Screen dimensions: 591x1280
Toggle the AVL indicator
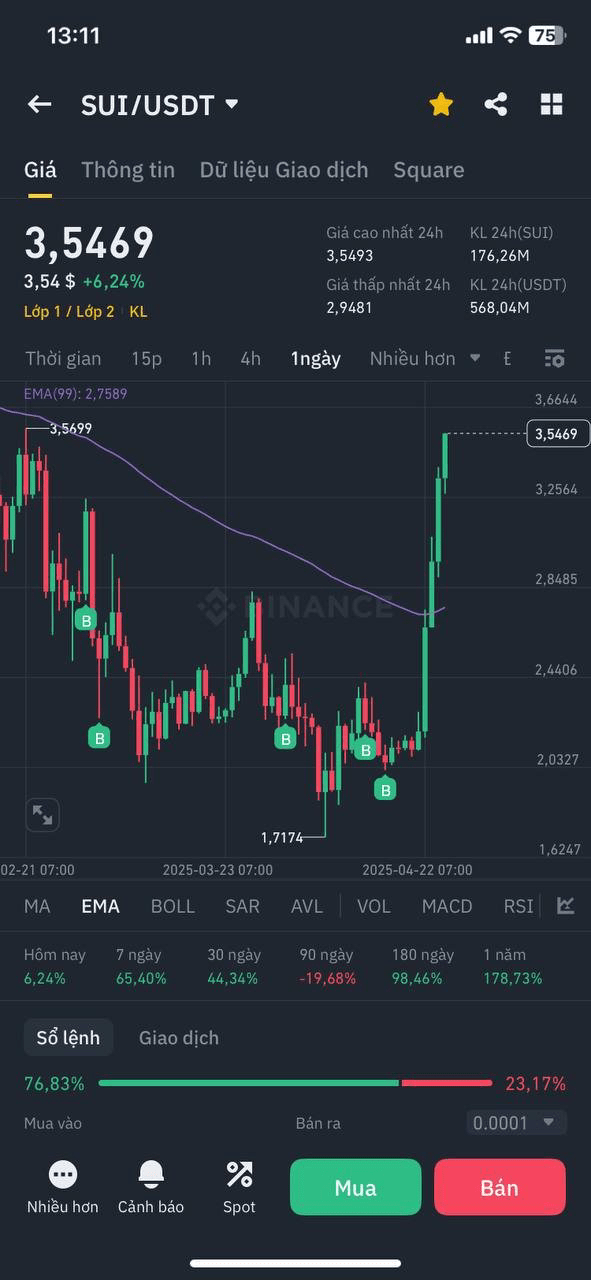307,906
